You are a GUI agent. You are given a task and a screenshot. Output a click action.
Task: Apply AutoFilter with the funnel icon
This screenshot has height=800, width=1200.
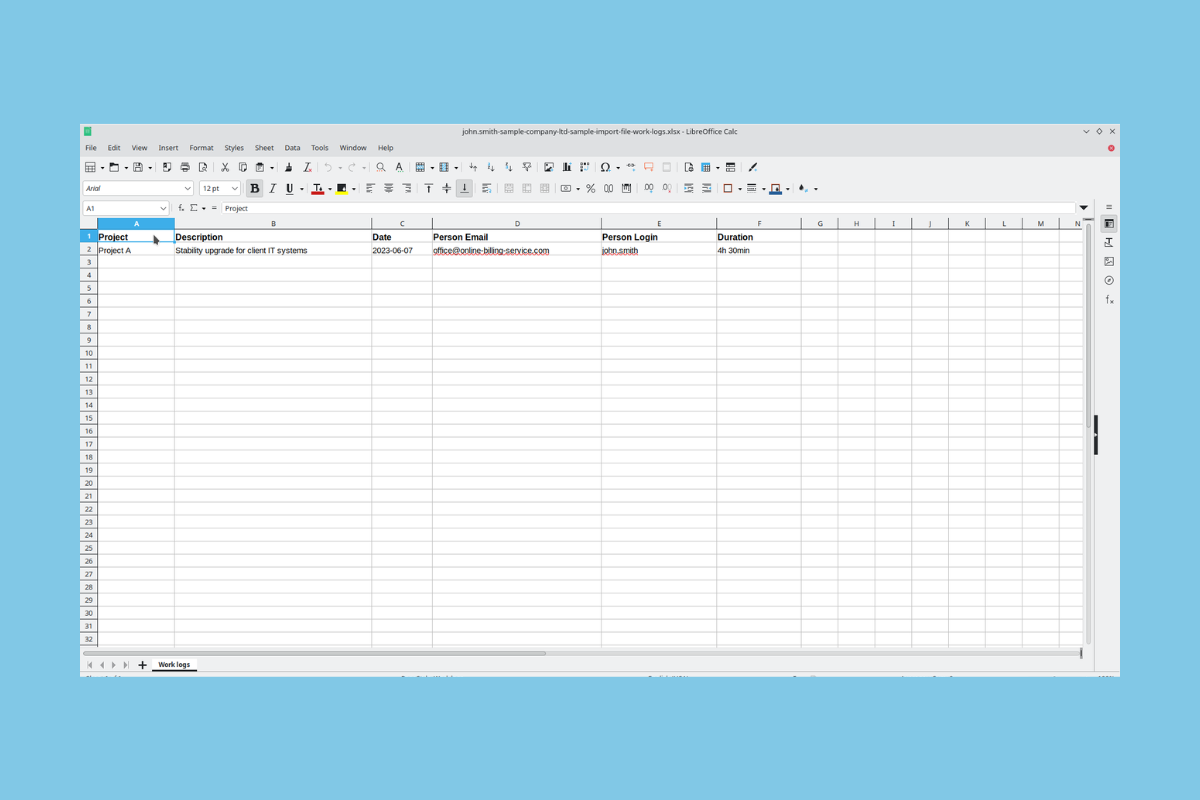(527, 167)
